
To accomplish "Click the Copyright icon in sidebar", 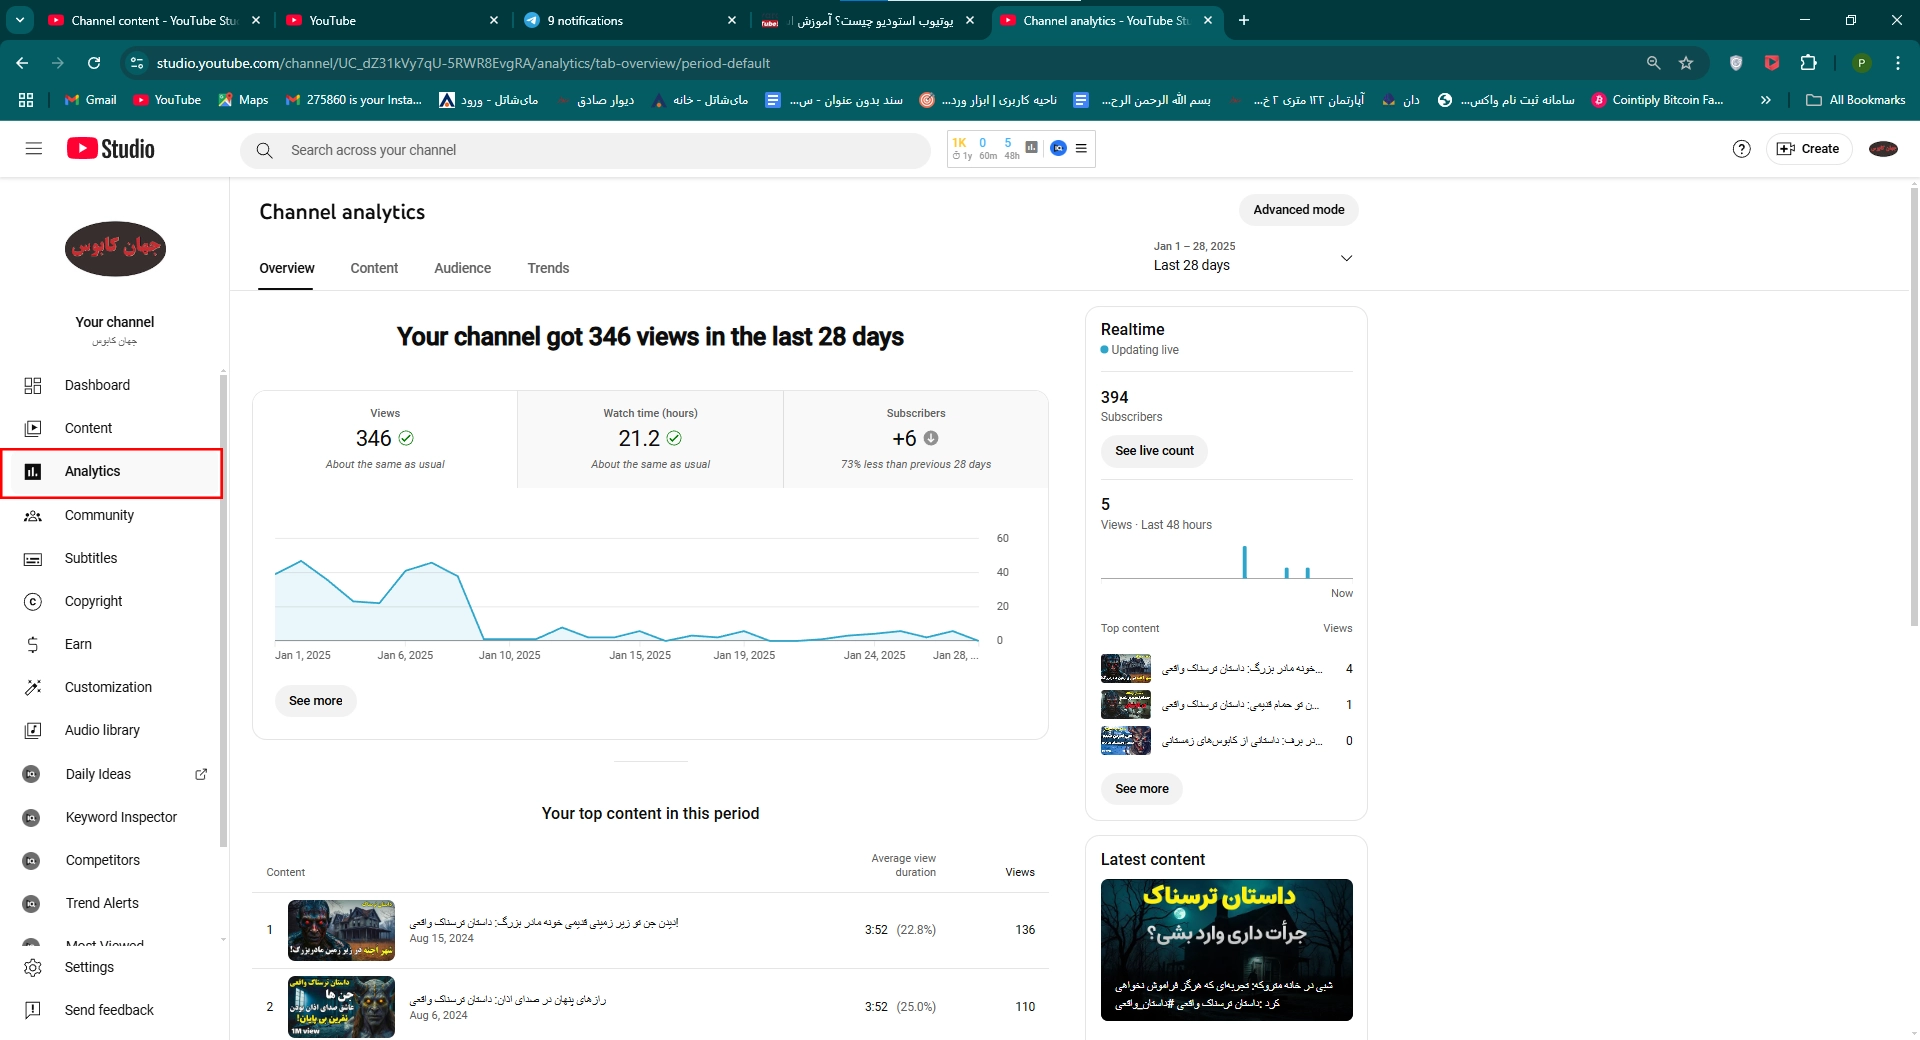I will (33, 602).
